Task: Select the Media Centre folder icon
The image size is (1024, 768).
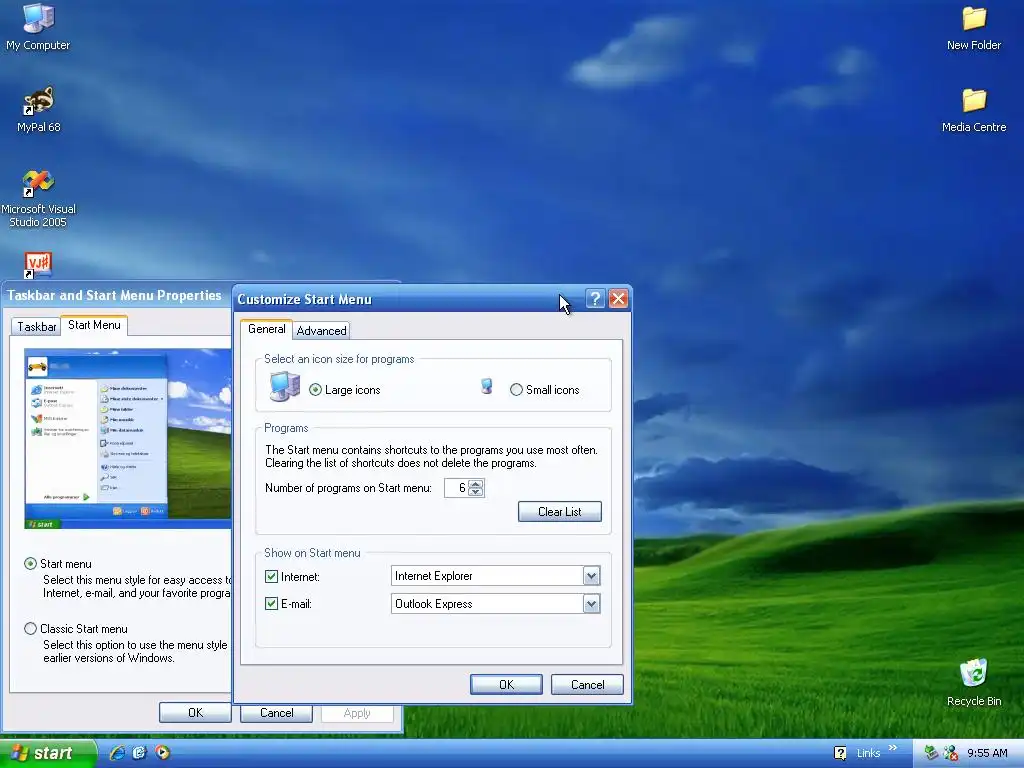Action: point(973,110)
